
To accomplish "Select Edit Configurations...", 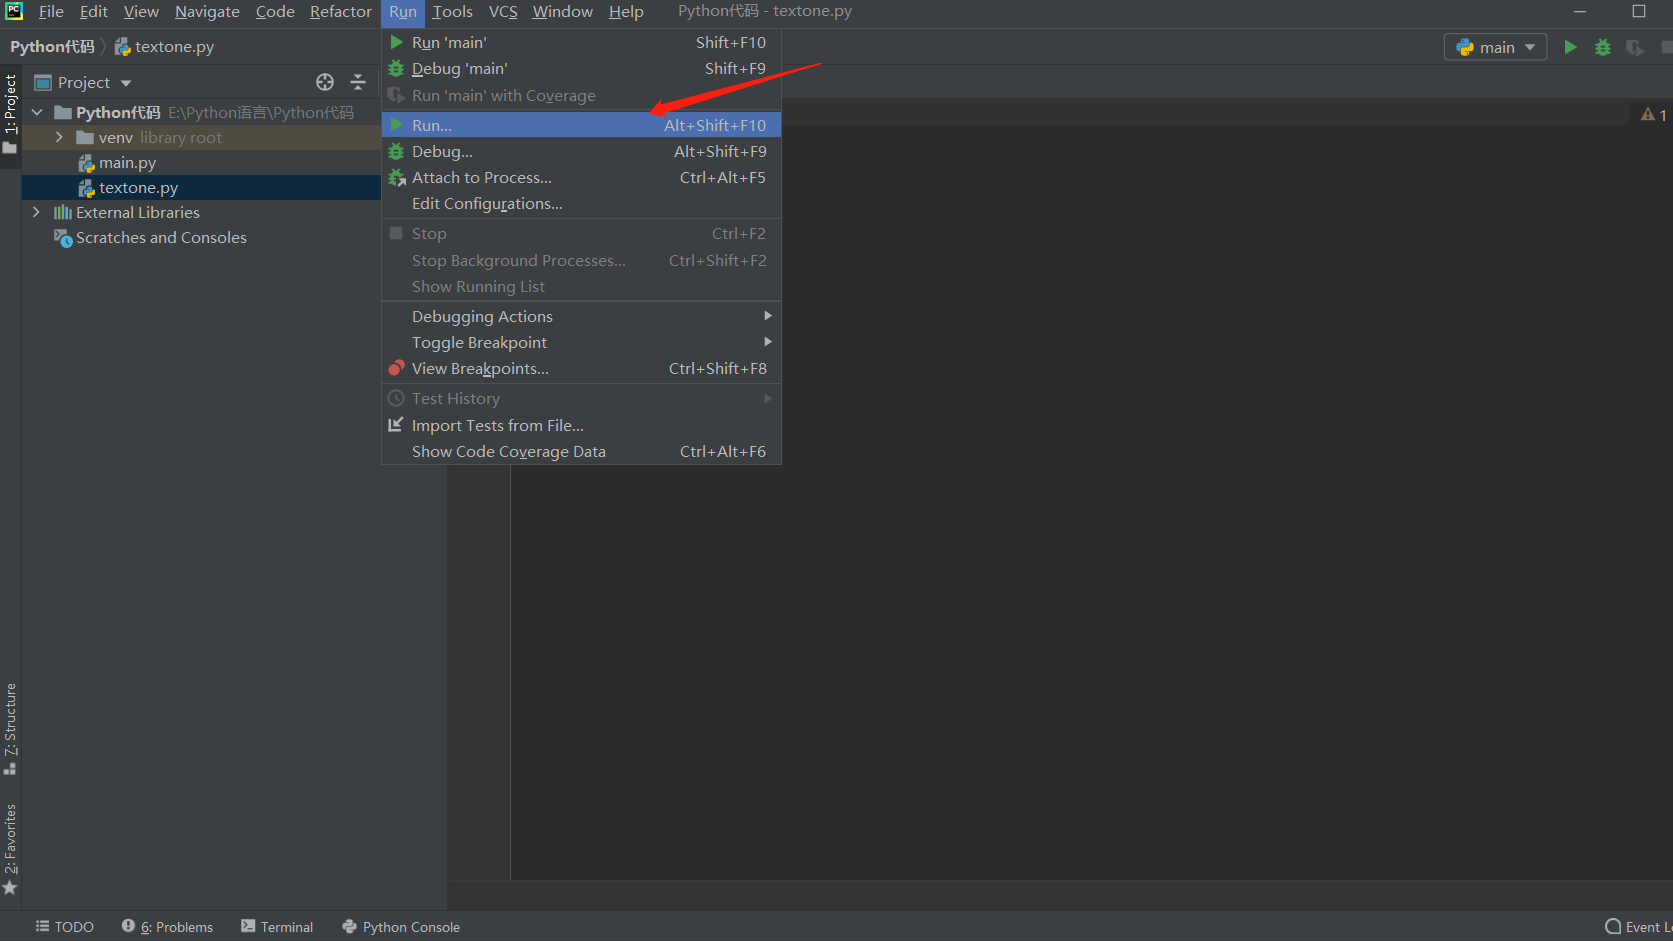I will tap(581, 203).
